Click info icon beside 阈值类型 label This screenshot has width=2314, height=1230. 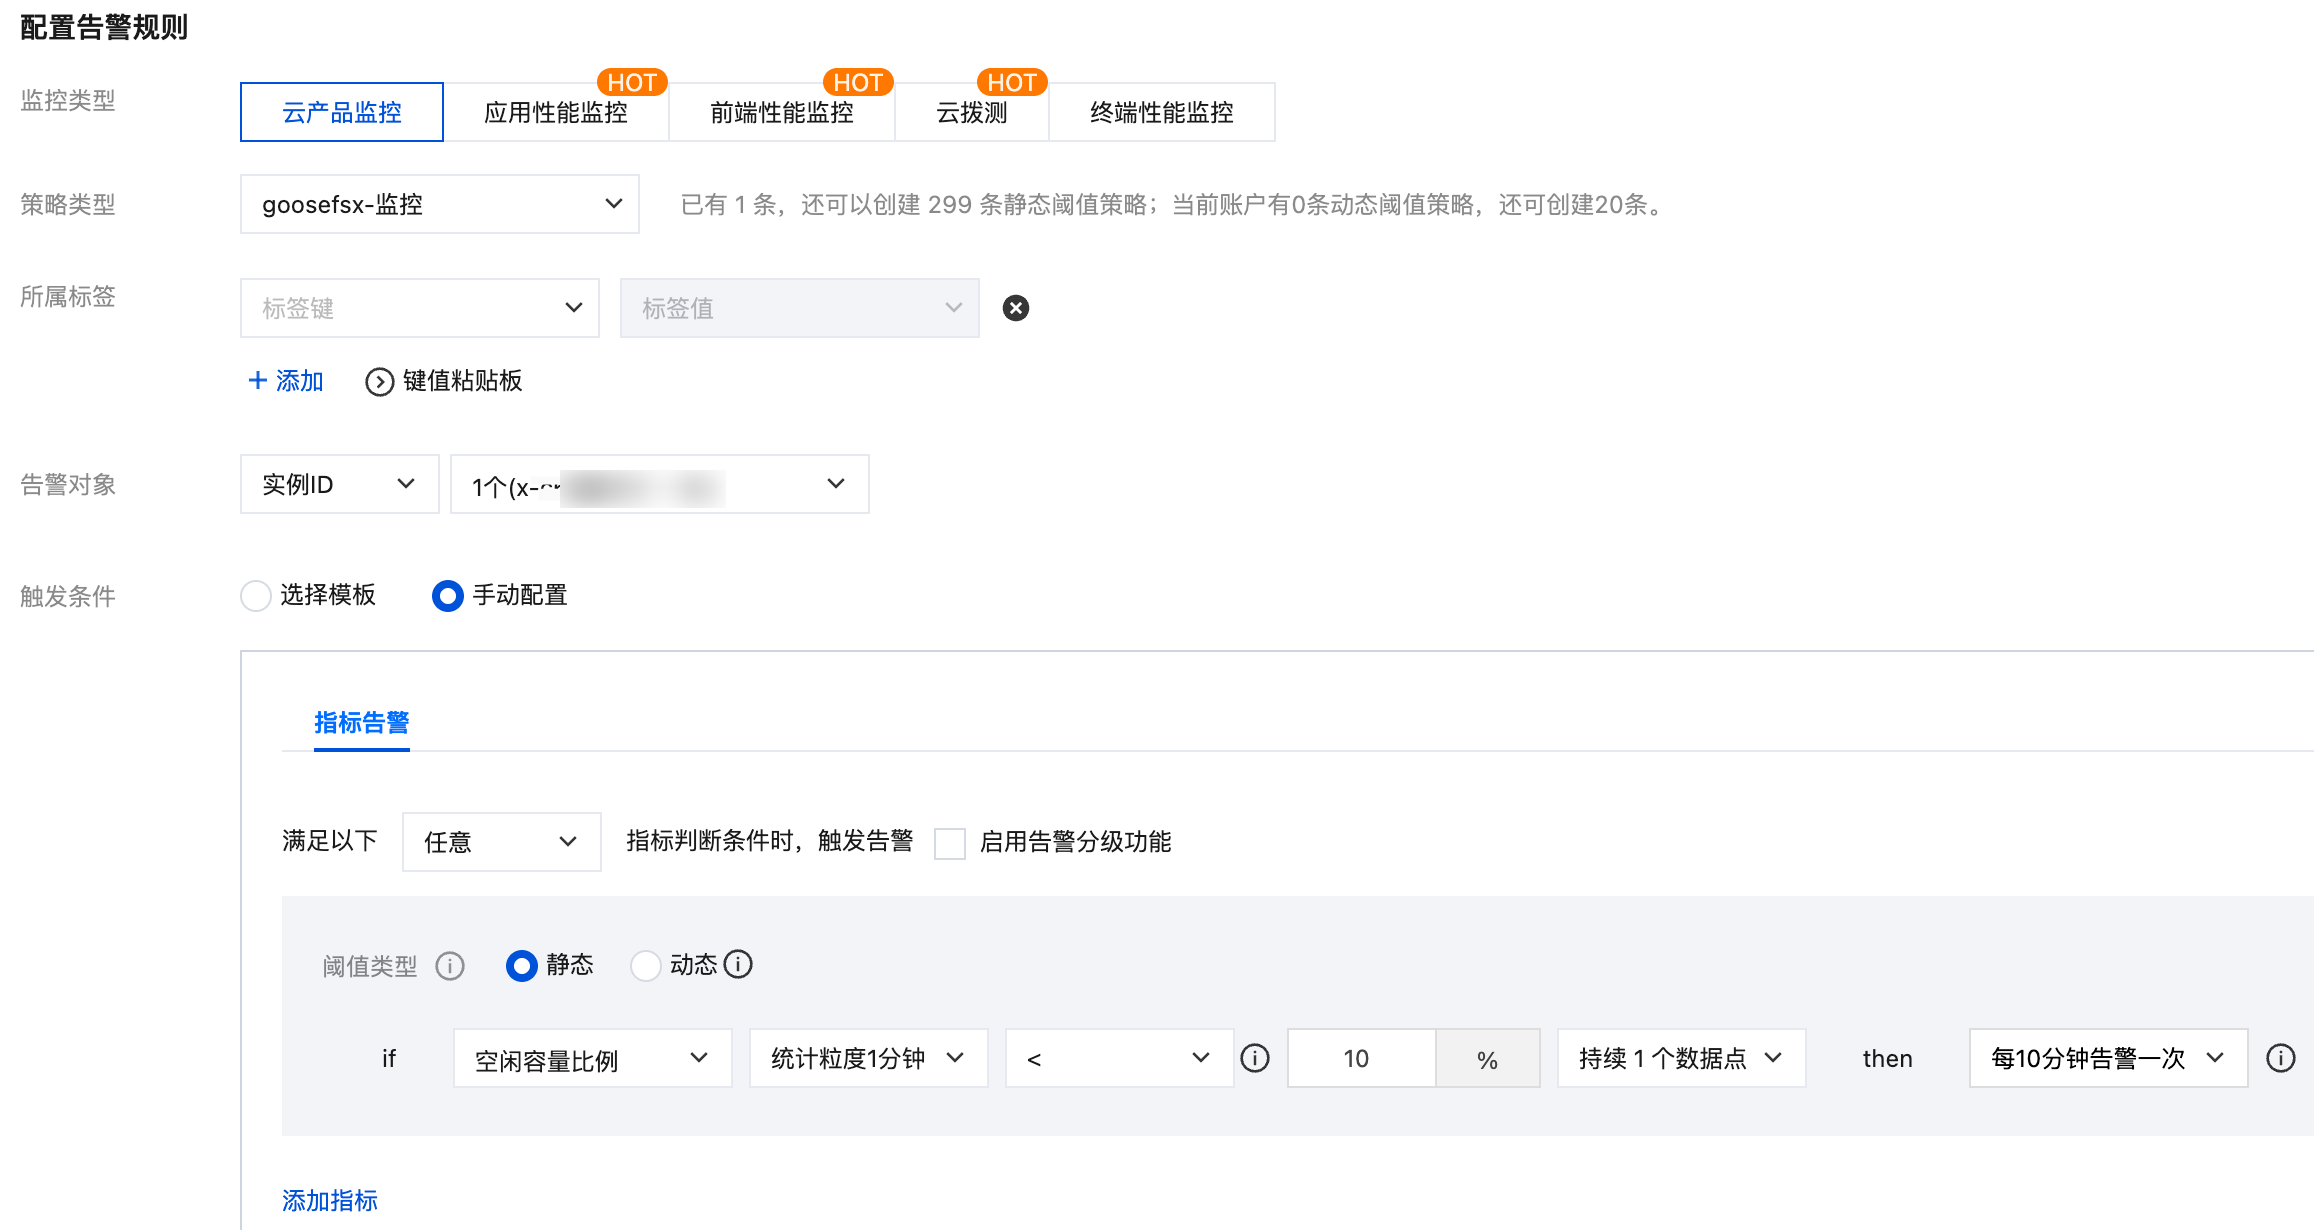coord(450,966)
